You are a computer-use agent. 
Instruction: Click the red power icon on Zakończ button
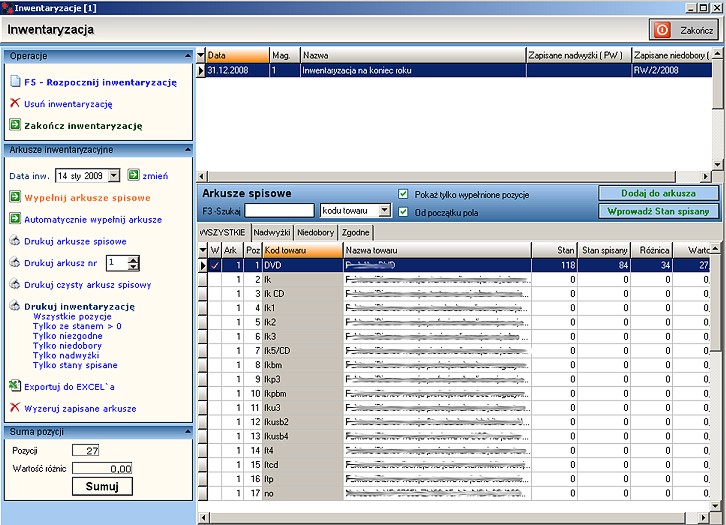(663, 31)
